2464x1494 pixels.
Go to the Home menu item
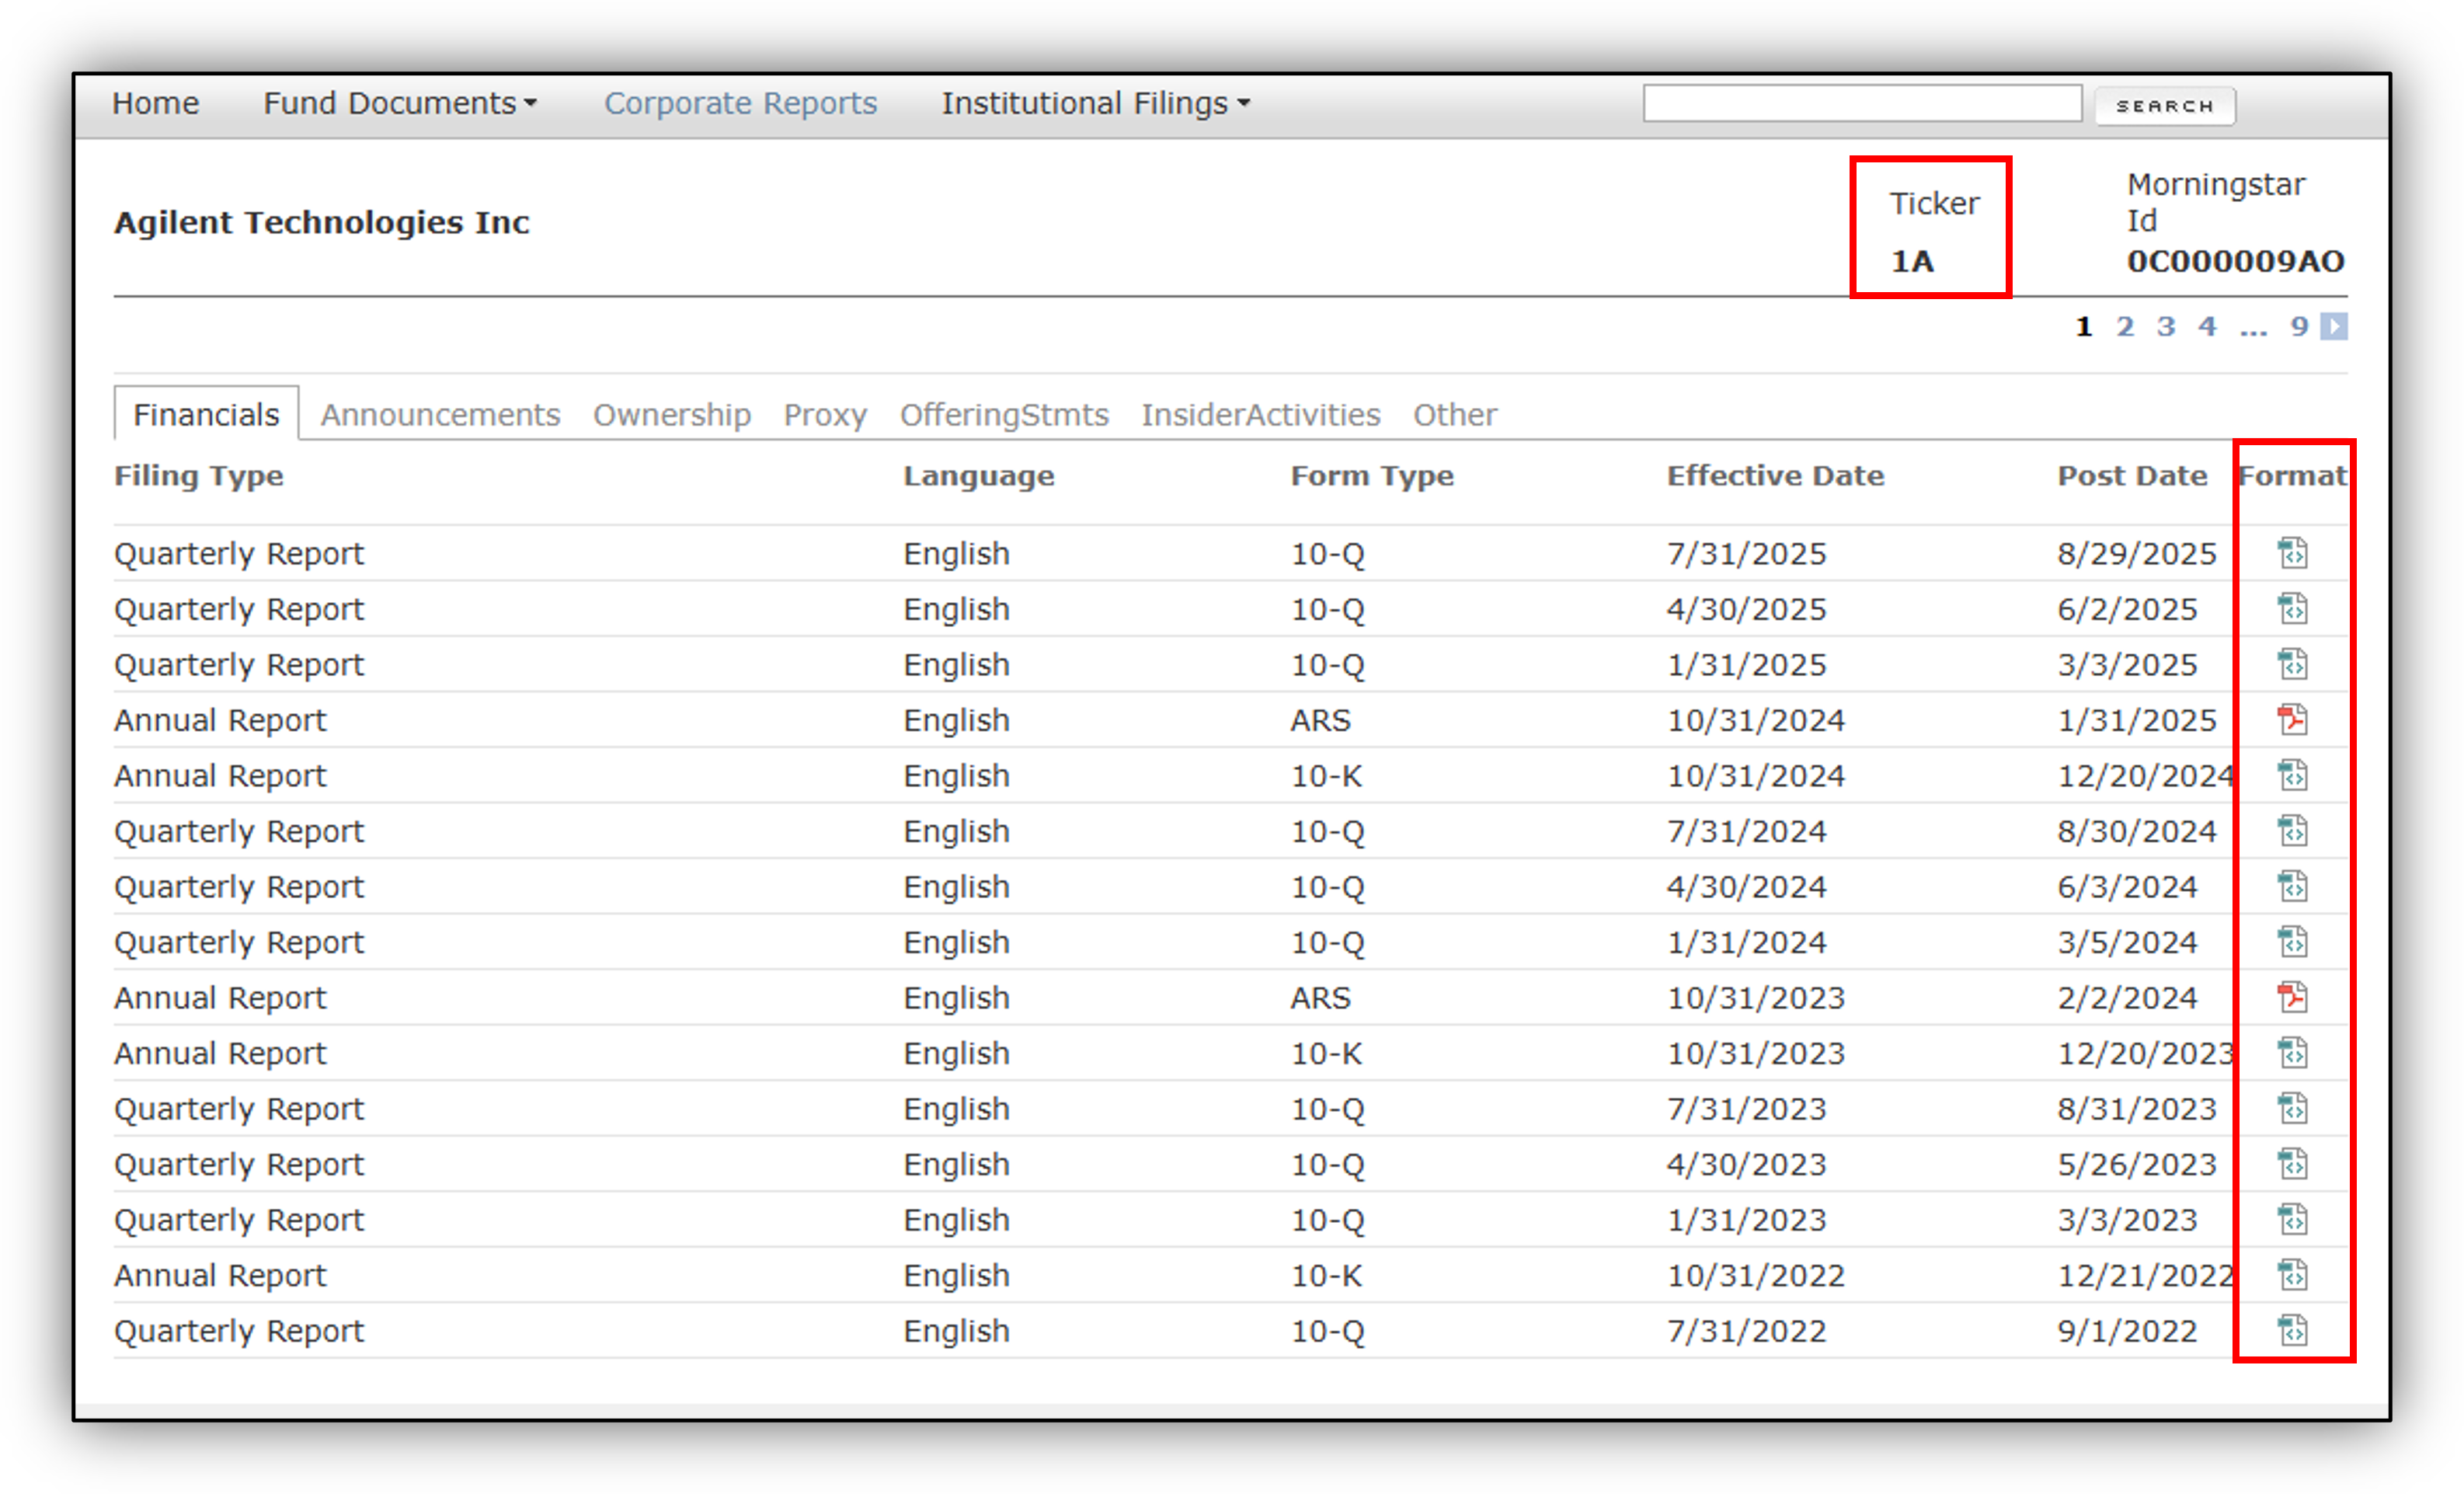tap(155, 103)
